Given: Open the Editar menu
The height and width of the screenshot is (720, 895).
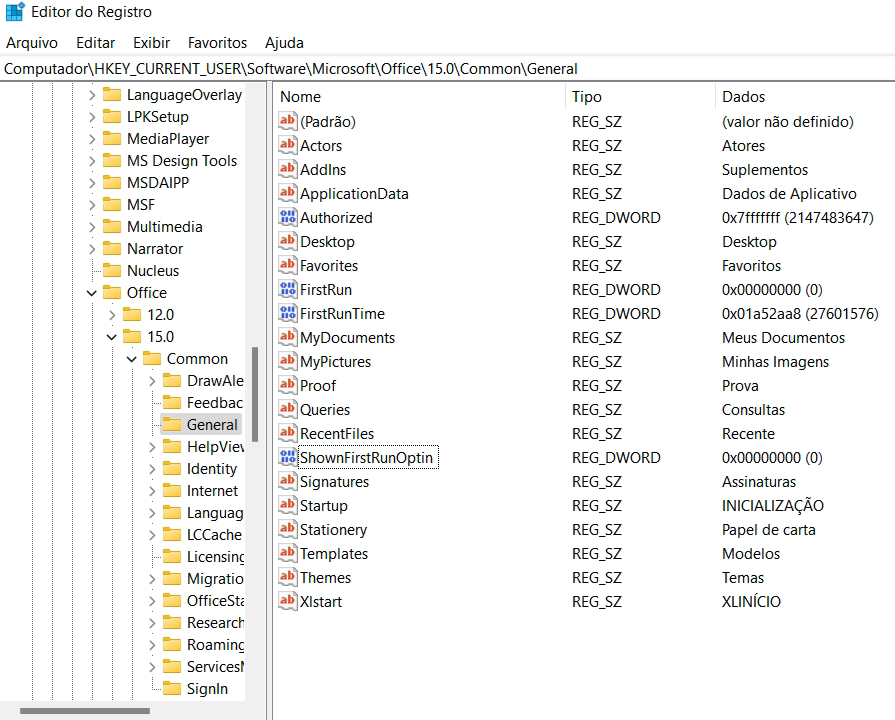Looking at the screenshot, I should (x=95, y=43).
